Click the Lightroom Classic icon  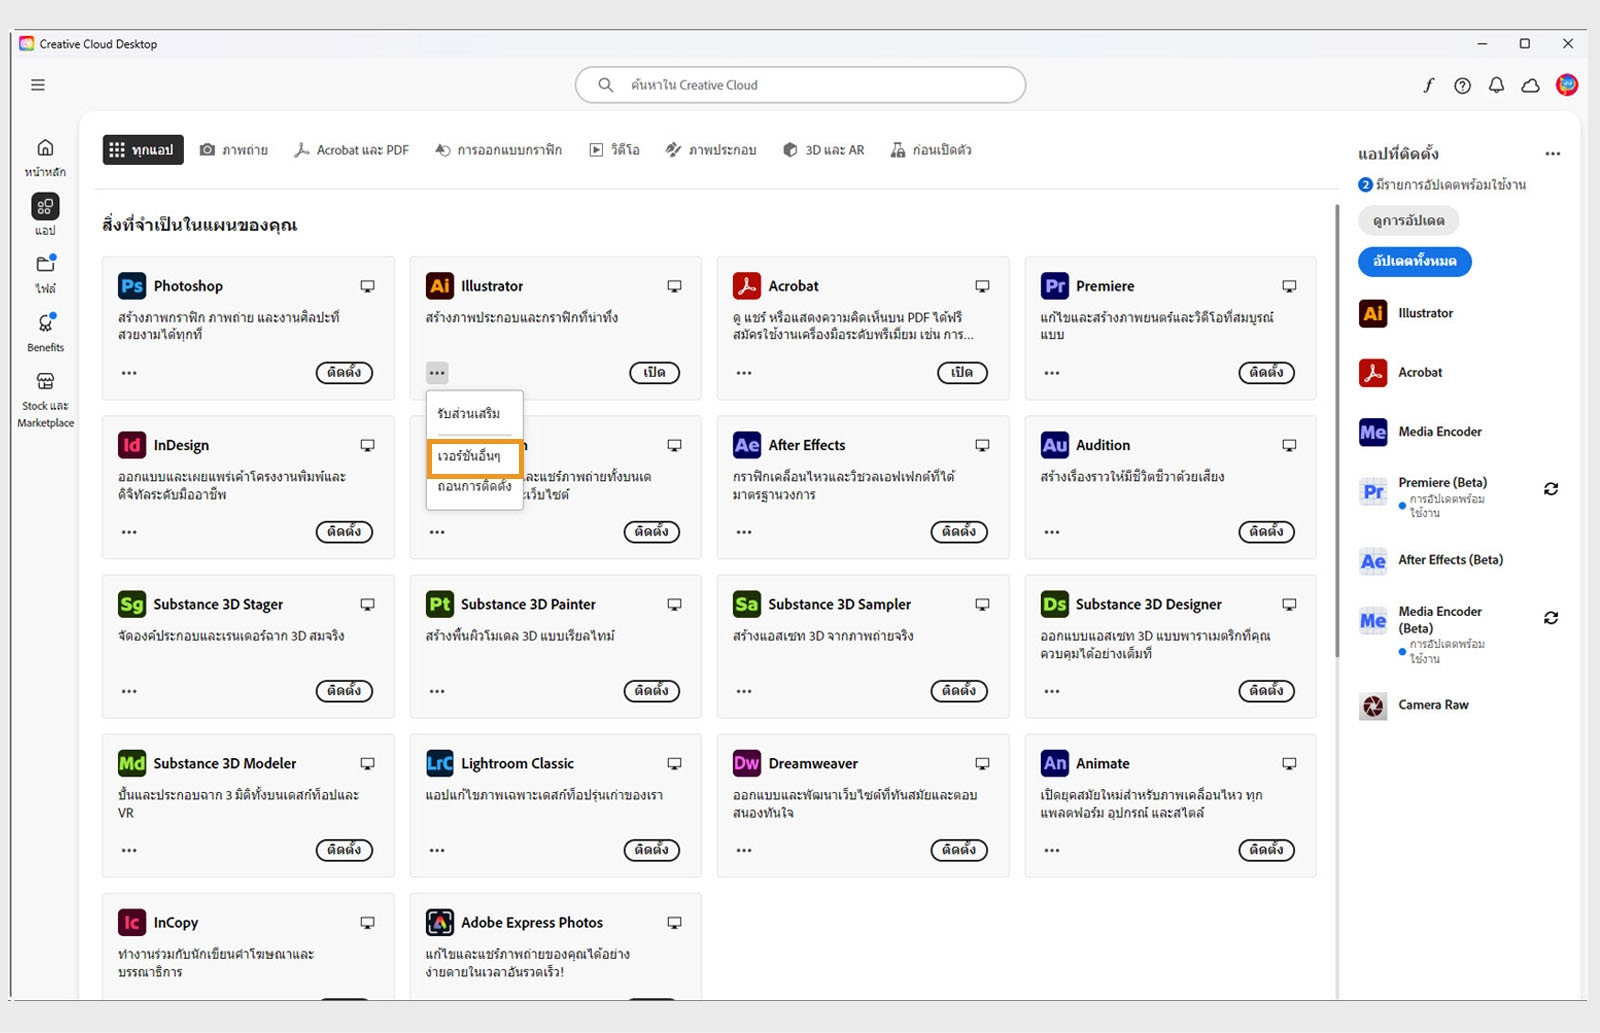[439, 763]
